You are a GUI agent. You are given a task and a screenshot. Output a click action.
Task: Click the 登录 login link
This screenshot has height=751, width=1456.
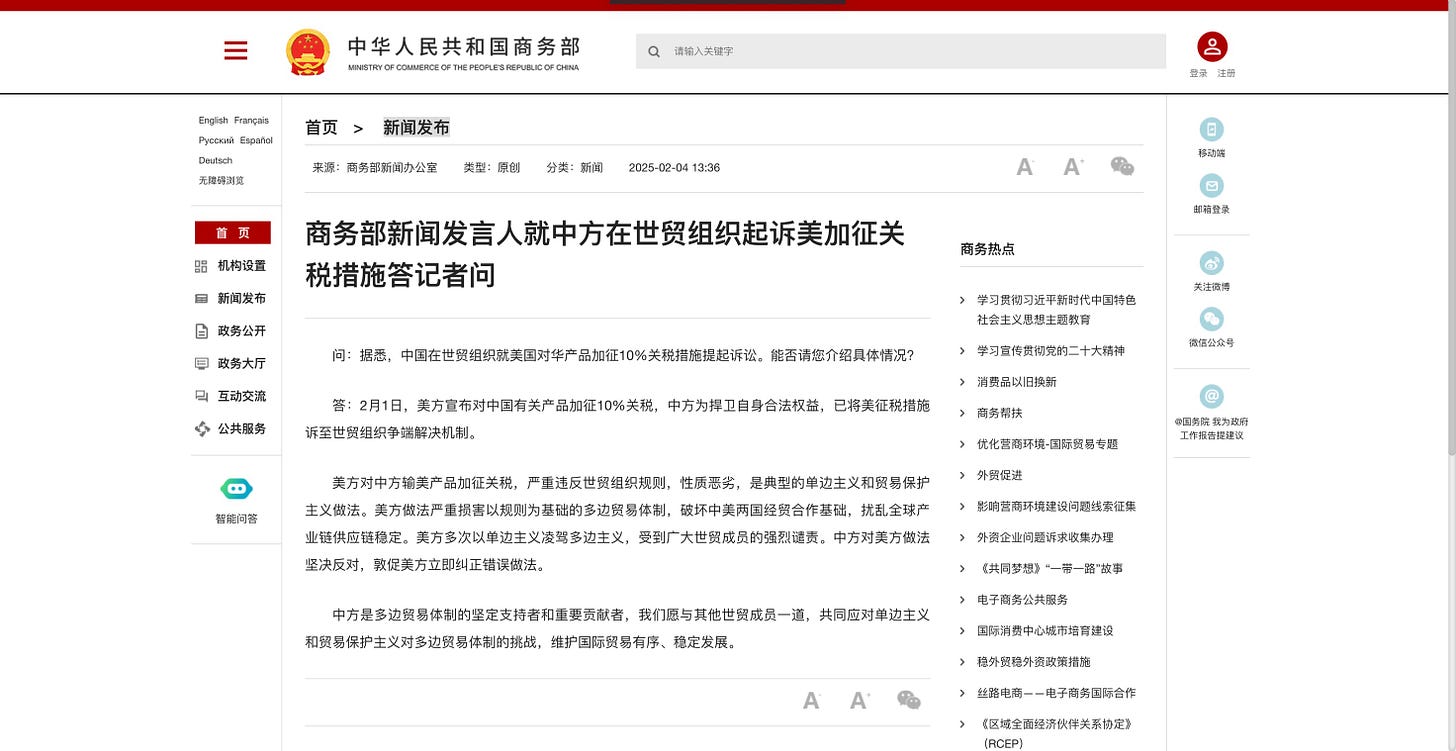click(1198, 73)
